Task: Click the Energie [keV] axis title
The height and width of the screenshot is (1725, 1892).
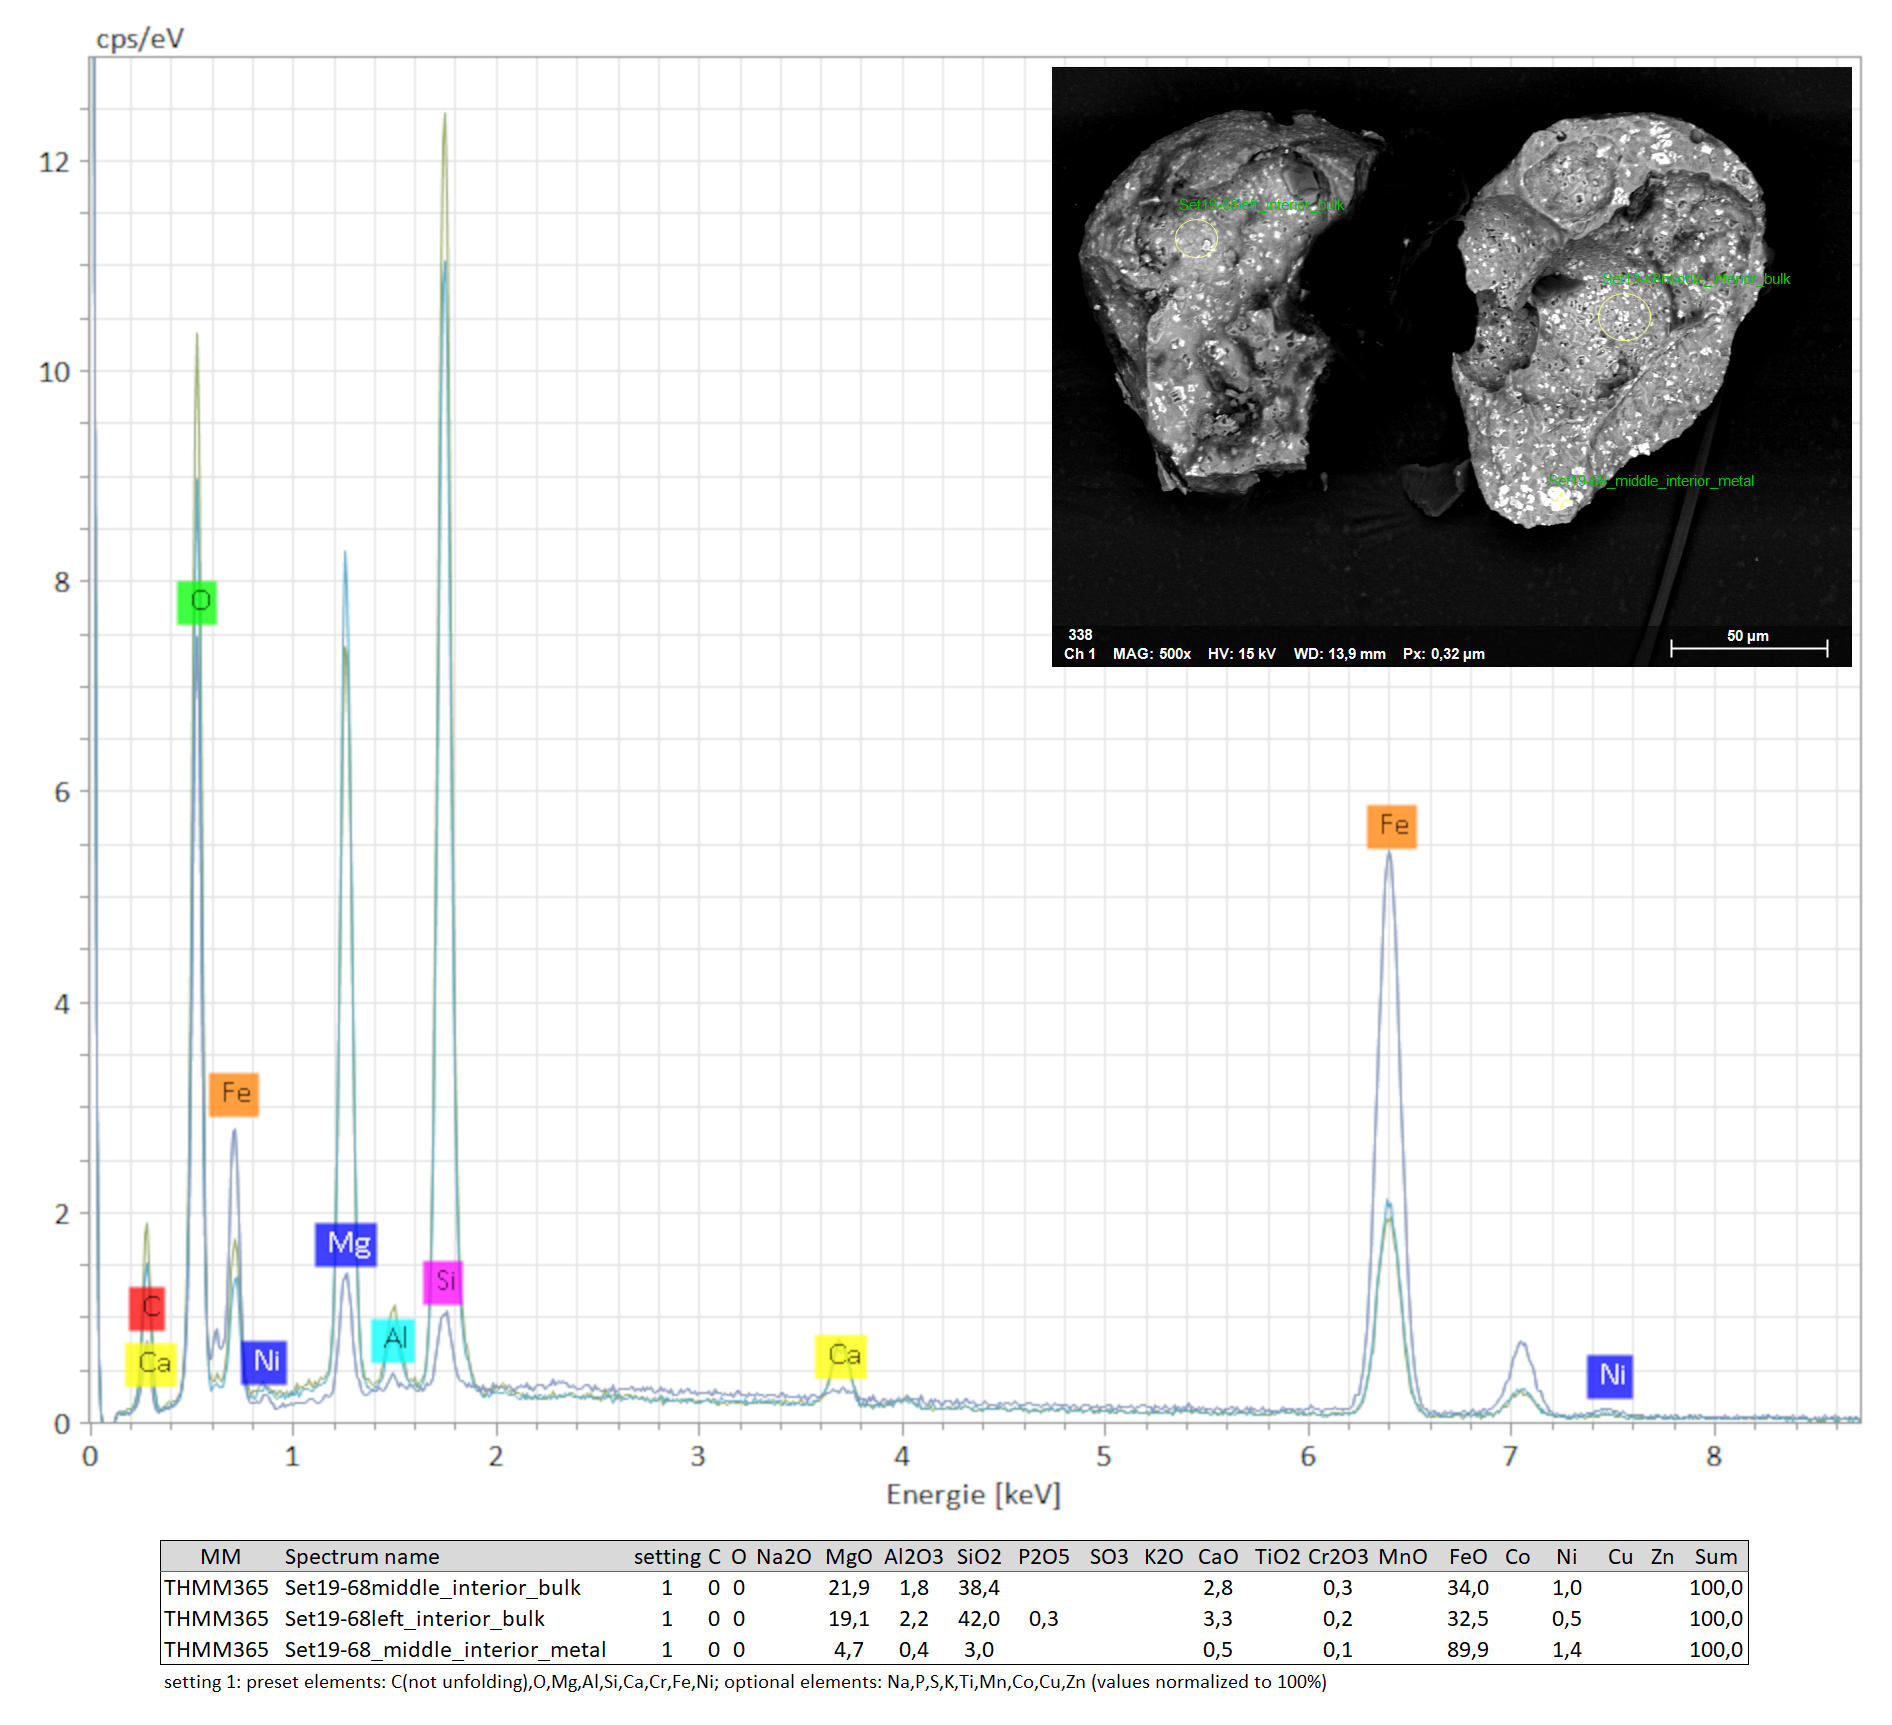Action: click(x=973, y=1495)
